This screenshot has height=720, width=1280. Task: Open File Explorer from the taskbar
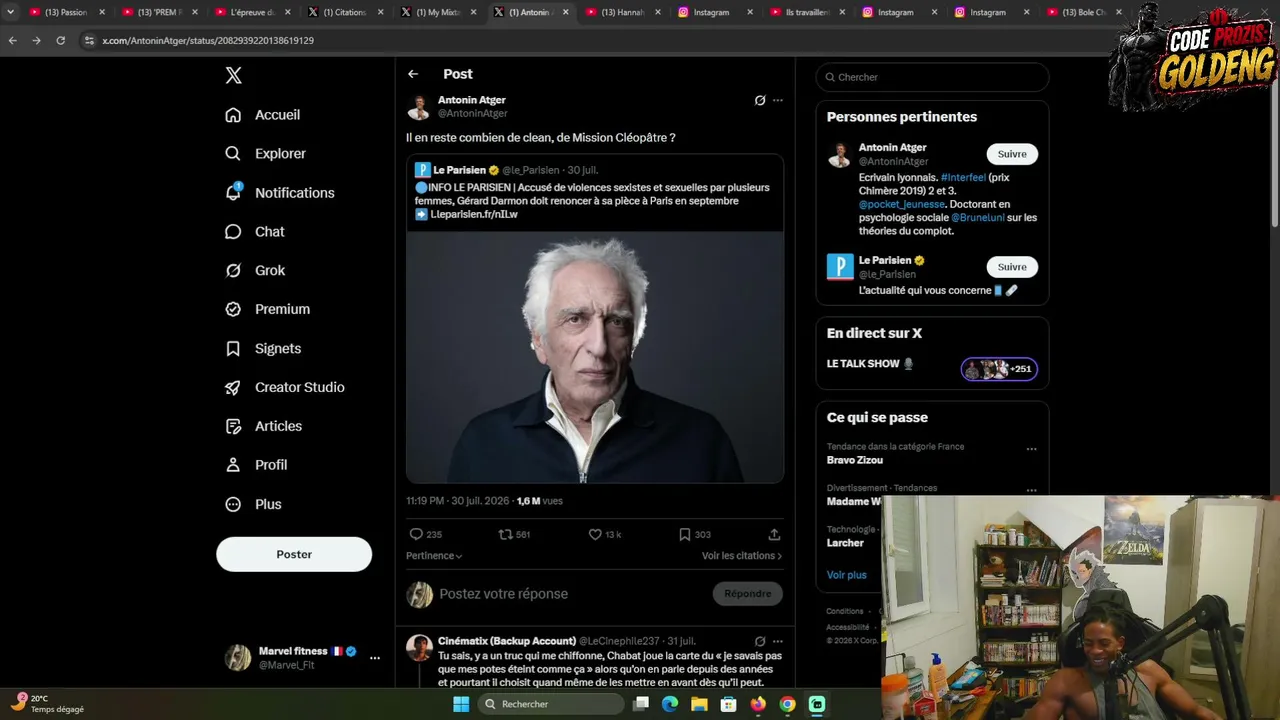[x=699, y=704]
